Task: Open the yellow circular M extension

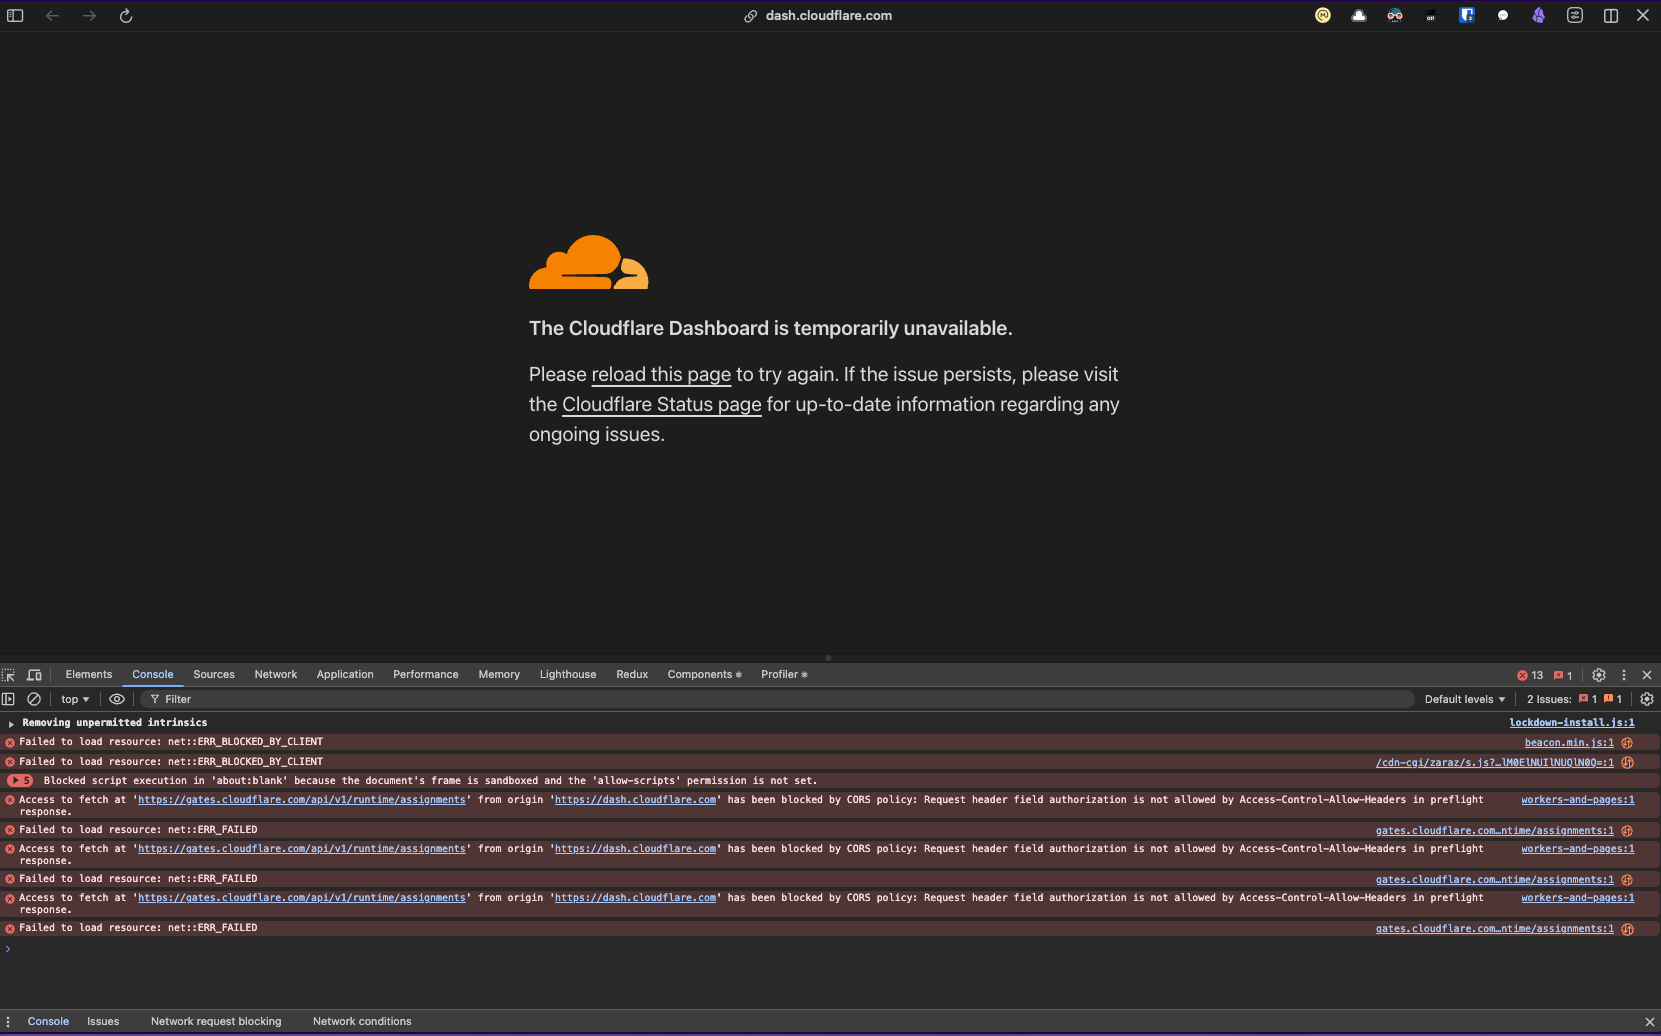Action: tap(1323, 15)
